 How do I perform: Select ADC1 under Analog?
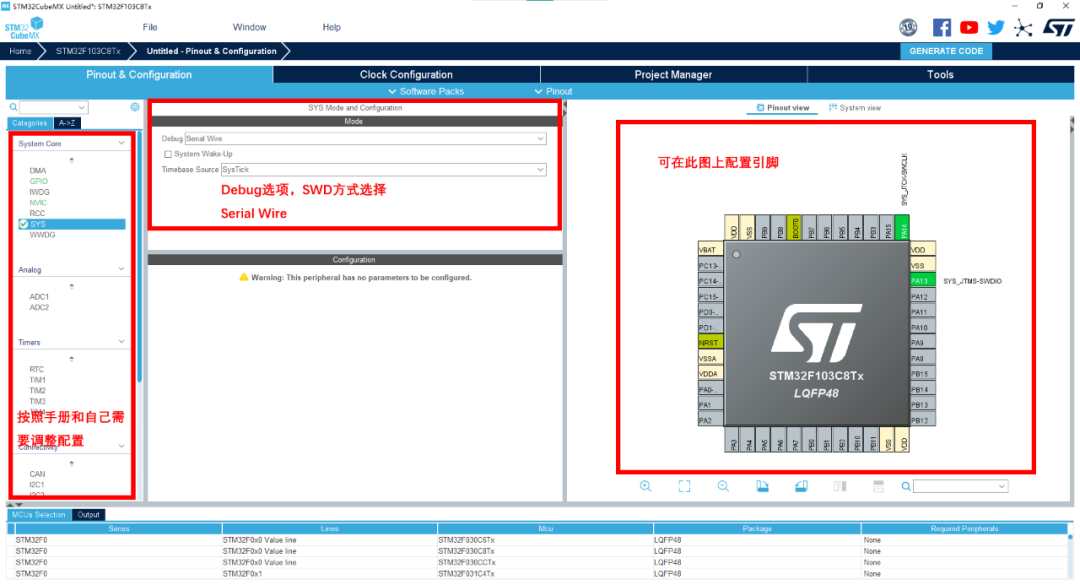pos(39,297)
